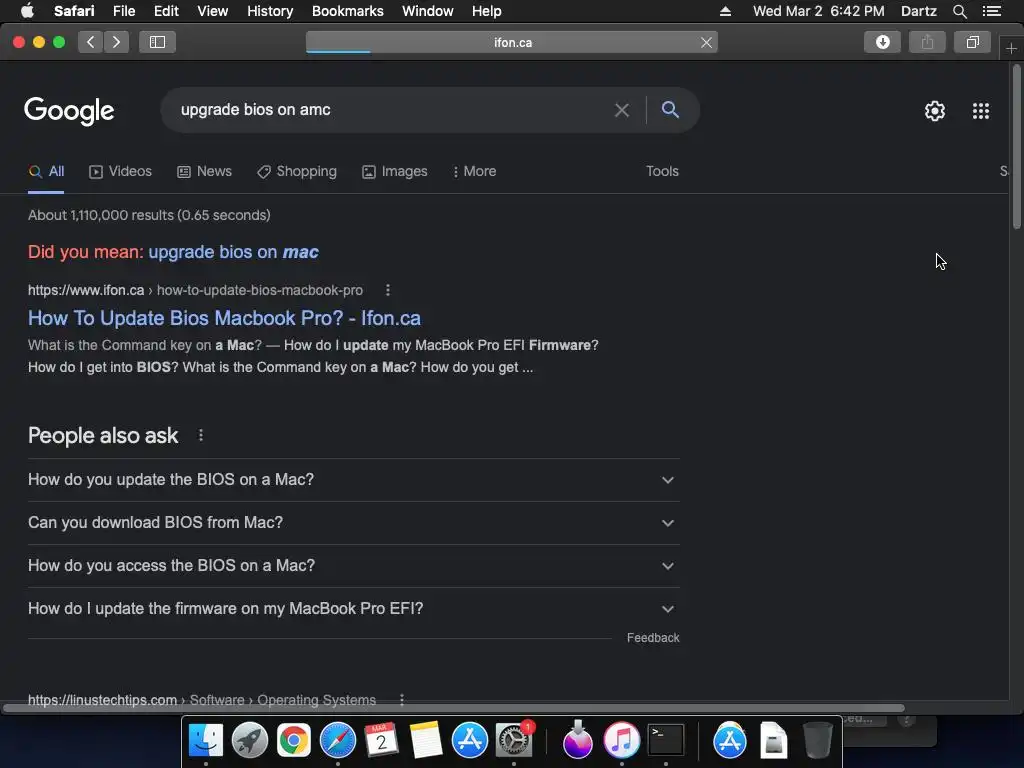The height and width of the screenshot is (768, 1024).
Task: Open People also ask options menu
Action: click(x=201, y=436)
